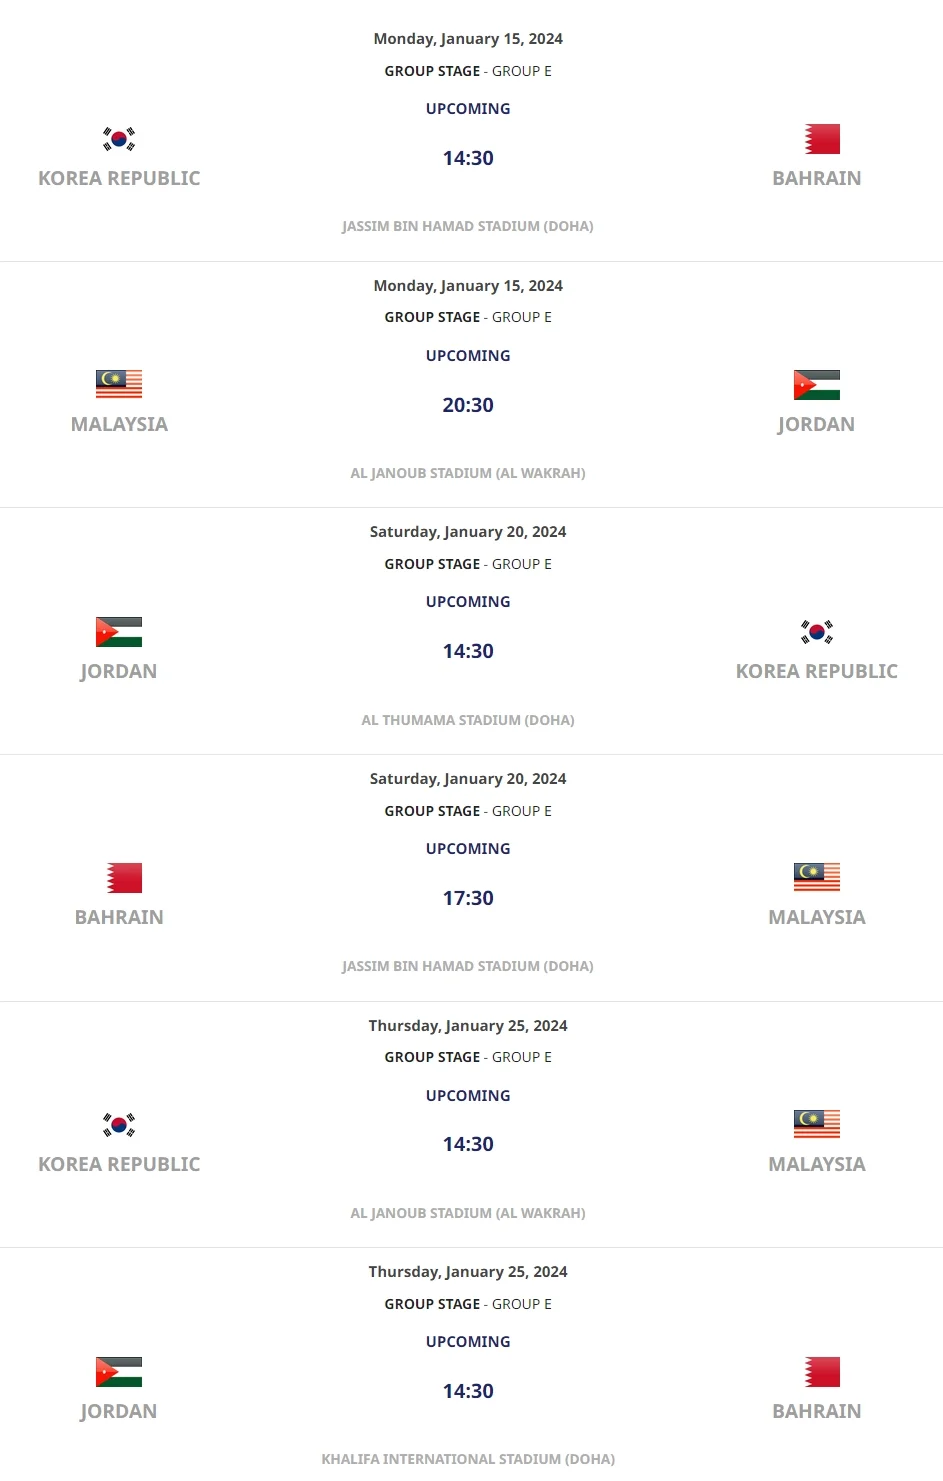This screenshot has width=943, height=1481.
Task: Click Jordan flag in 20:30 match
Action: click(x=816, y=385)
